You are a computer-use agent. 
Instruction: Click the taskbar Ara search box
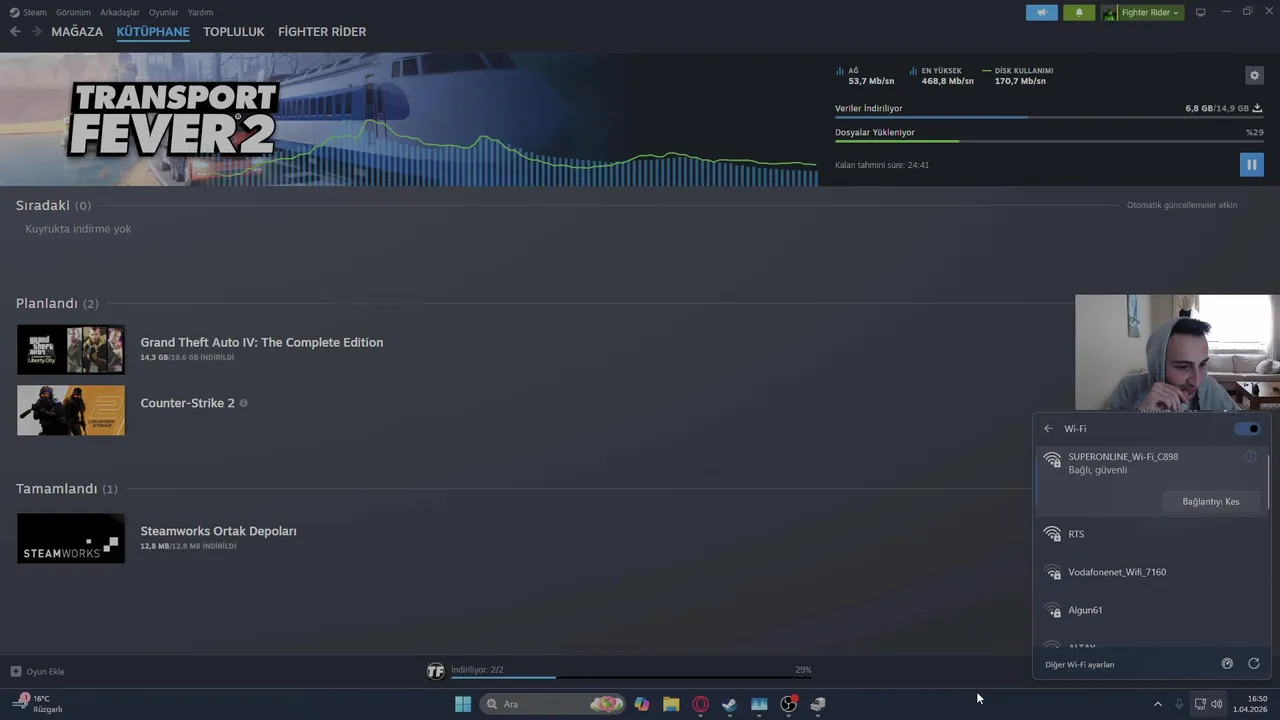point(551,704)
